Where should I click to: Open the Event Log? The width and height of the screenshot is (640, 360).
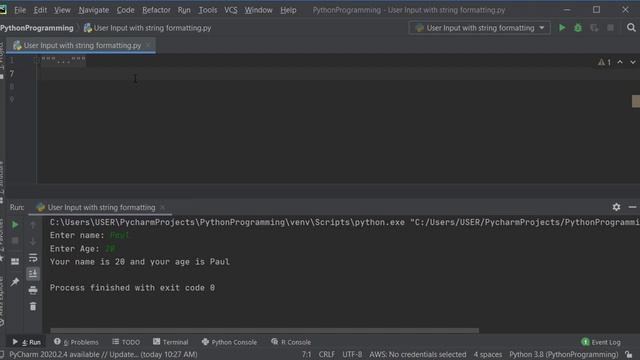(x=601, y=342)
